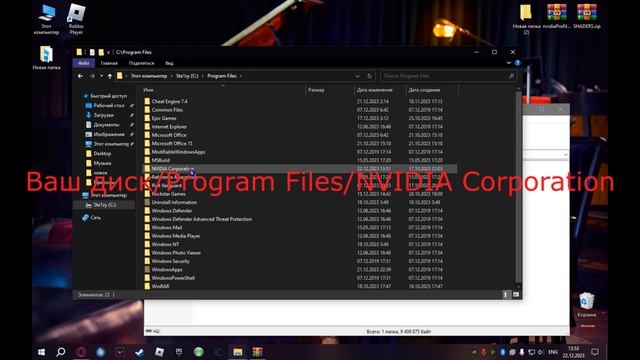
Task: Open the Вид ribbon tab
Action: 169,63
